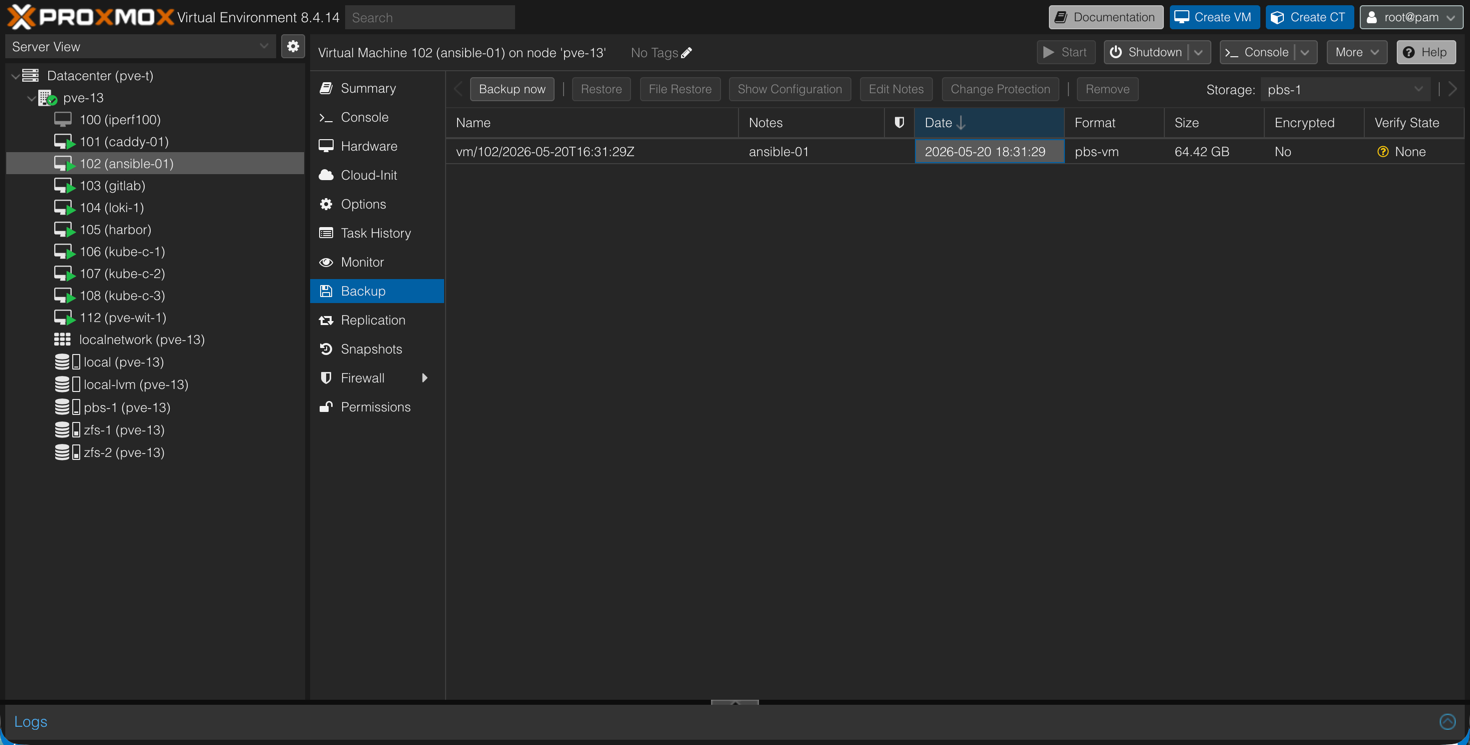Screen dimensions: 1470x745
Task: Click the localnetwork grid icon
Action: 63,340
